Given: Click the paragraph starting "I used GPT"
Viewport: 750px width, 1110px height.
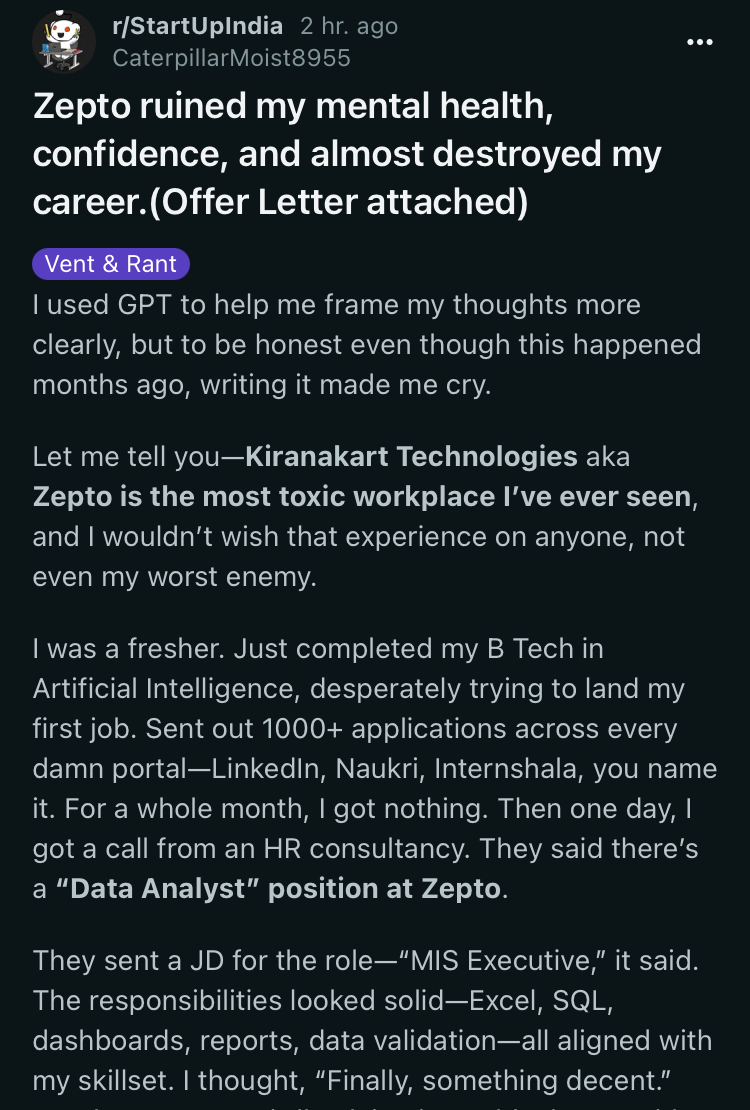Looking at the screenshot, I should (366, 344).
